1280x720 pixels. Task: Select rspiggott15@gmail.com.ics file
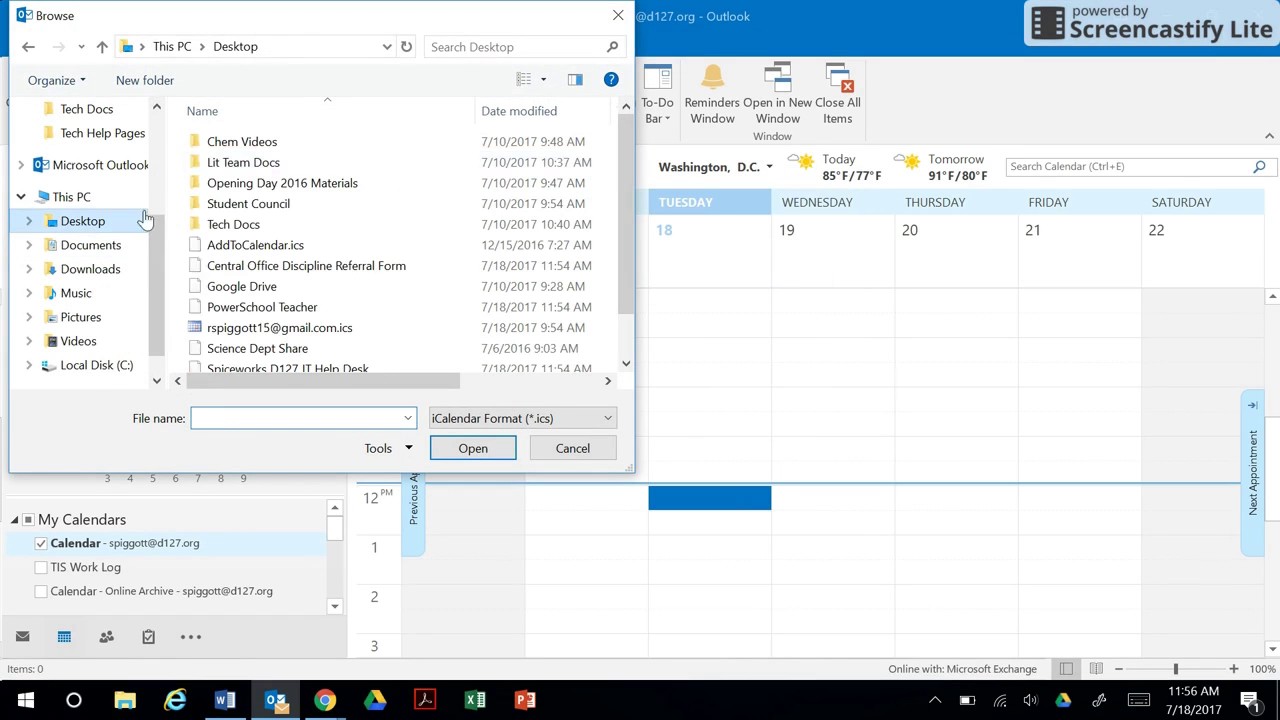280,328
